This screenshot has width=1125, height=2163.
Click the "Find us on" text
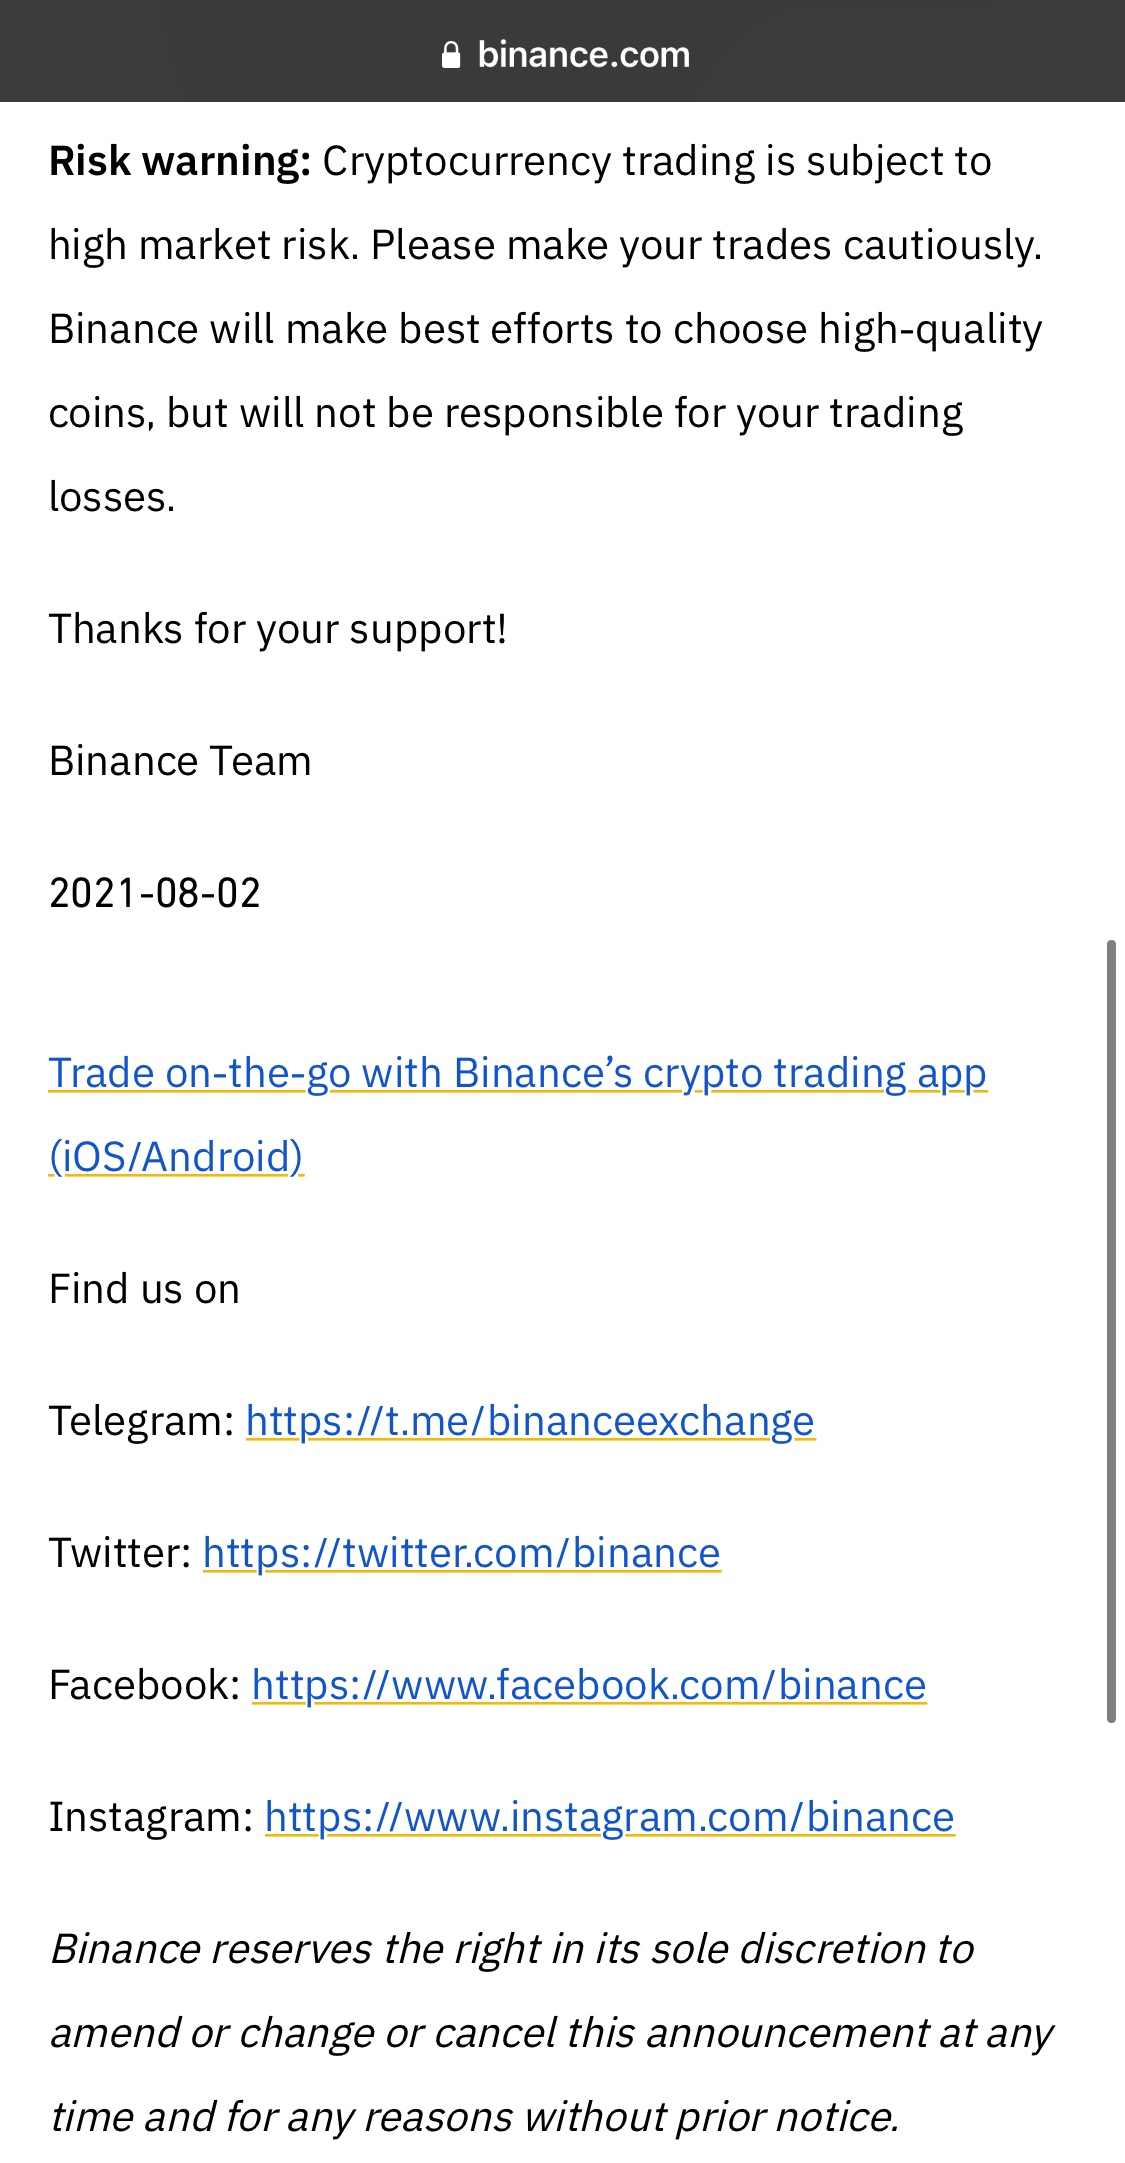[x=144, y=1289]
